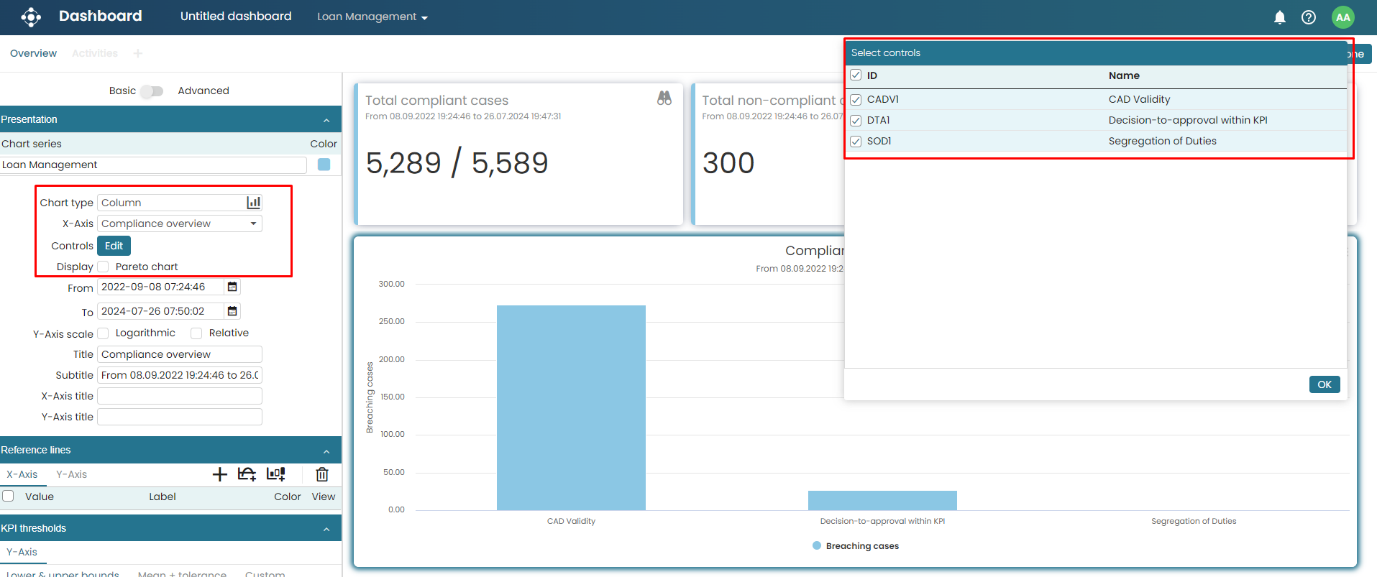Image resolution: width=1377 pixels, height=577 pixels.
Task: Open the help question mark icon
Action: pos(1308,17)
